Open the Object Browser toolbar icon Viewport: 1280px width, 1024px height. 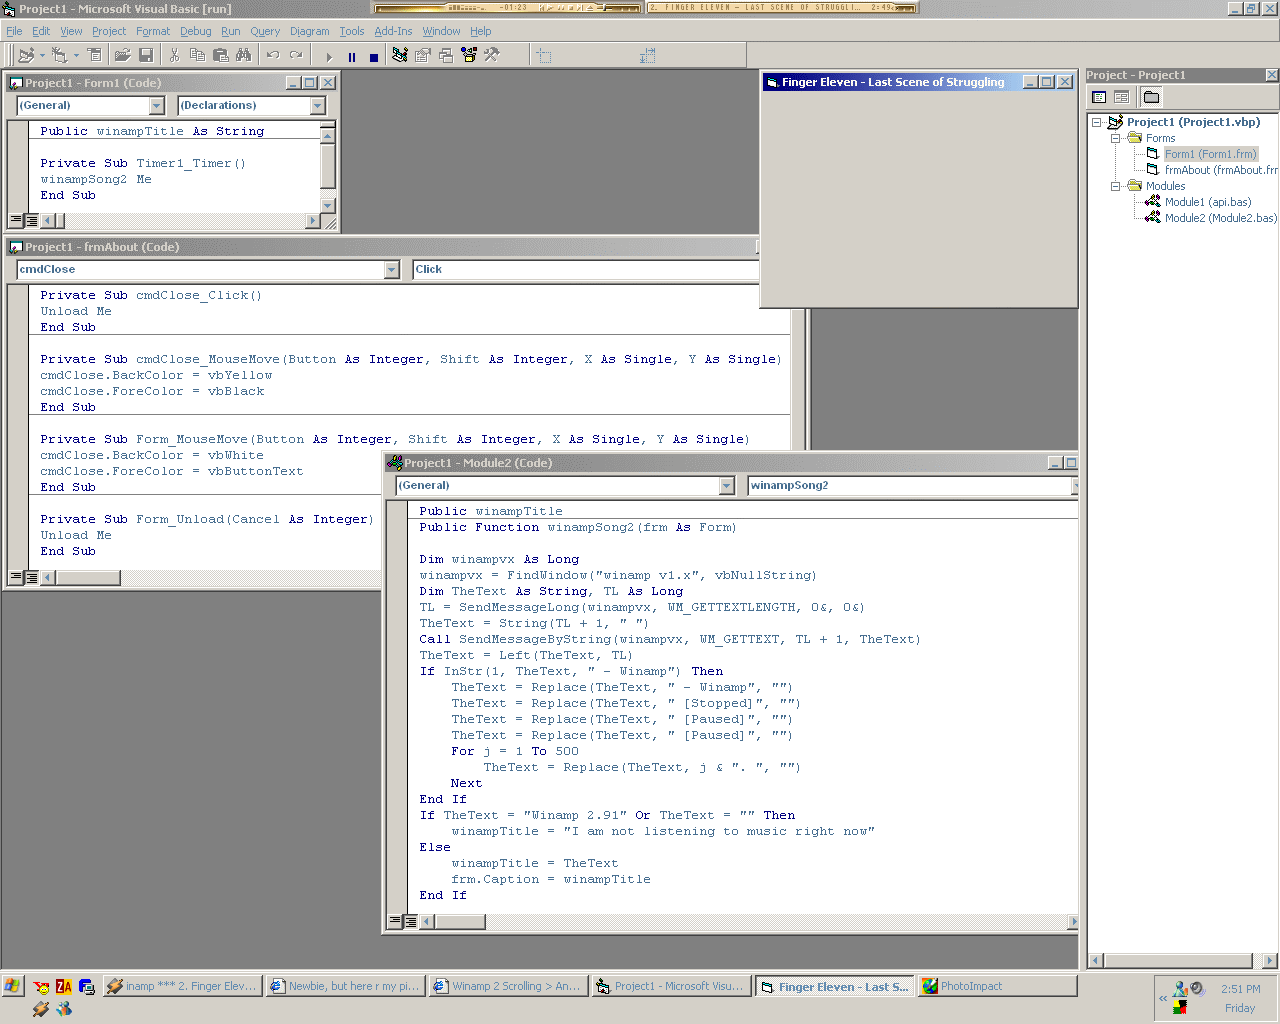469,56
